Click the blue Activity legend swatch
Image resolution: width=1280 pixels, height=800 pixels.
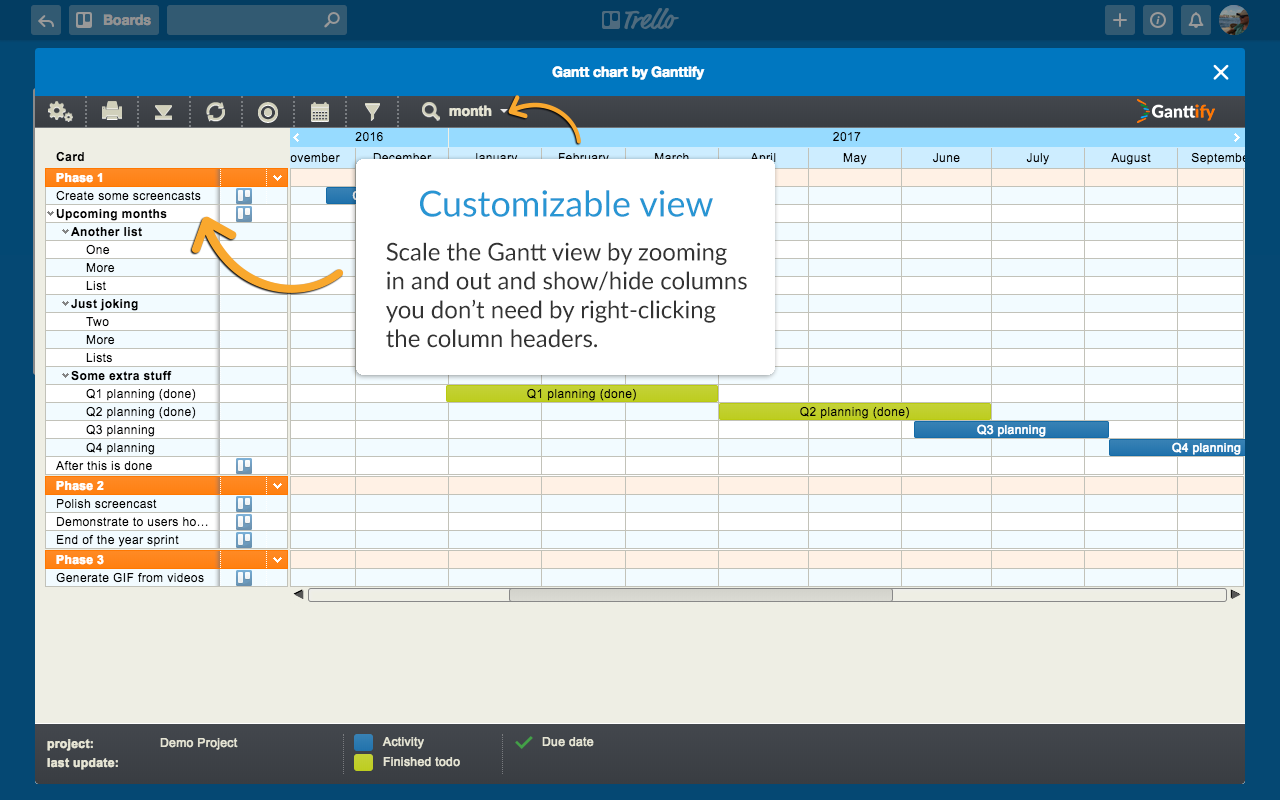click(x=363, y=742)
